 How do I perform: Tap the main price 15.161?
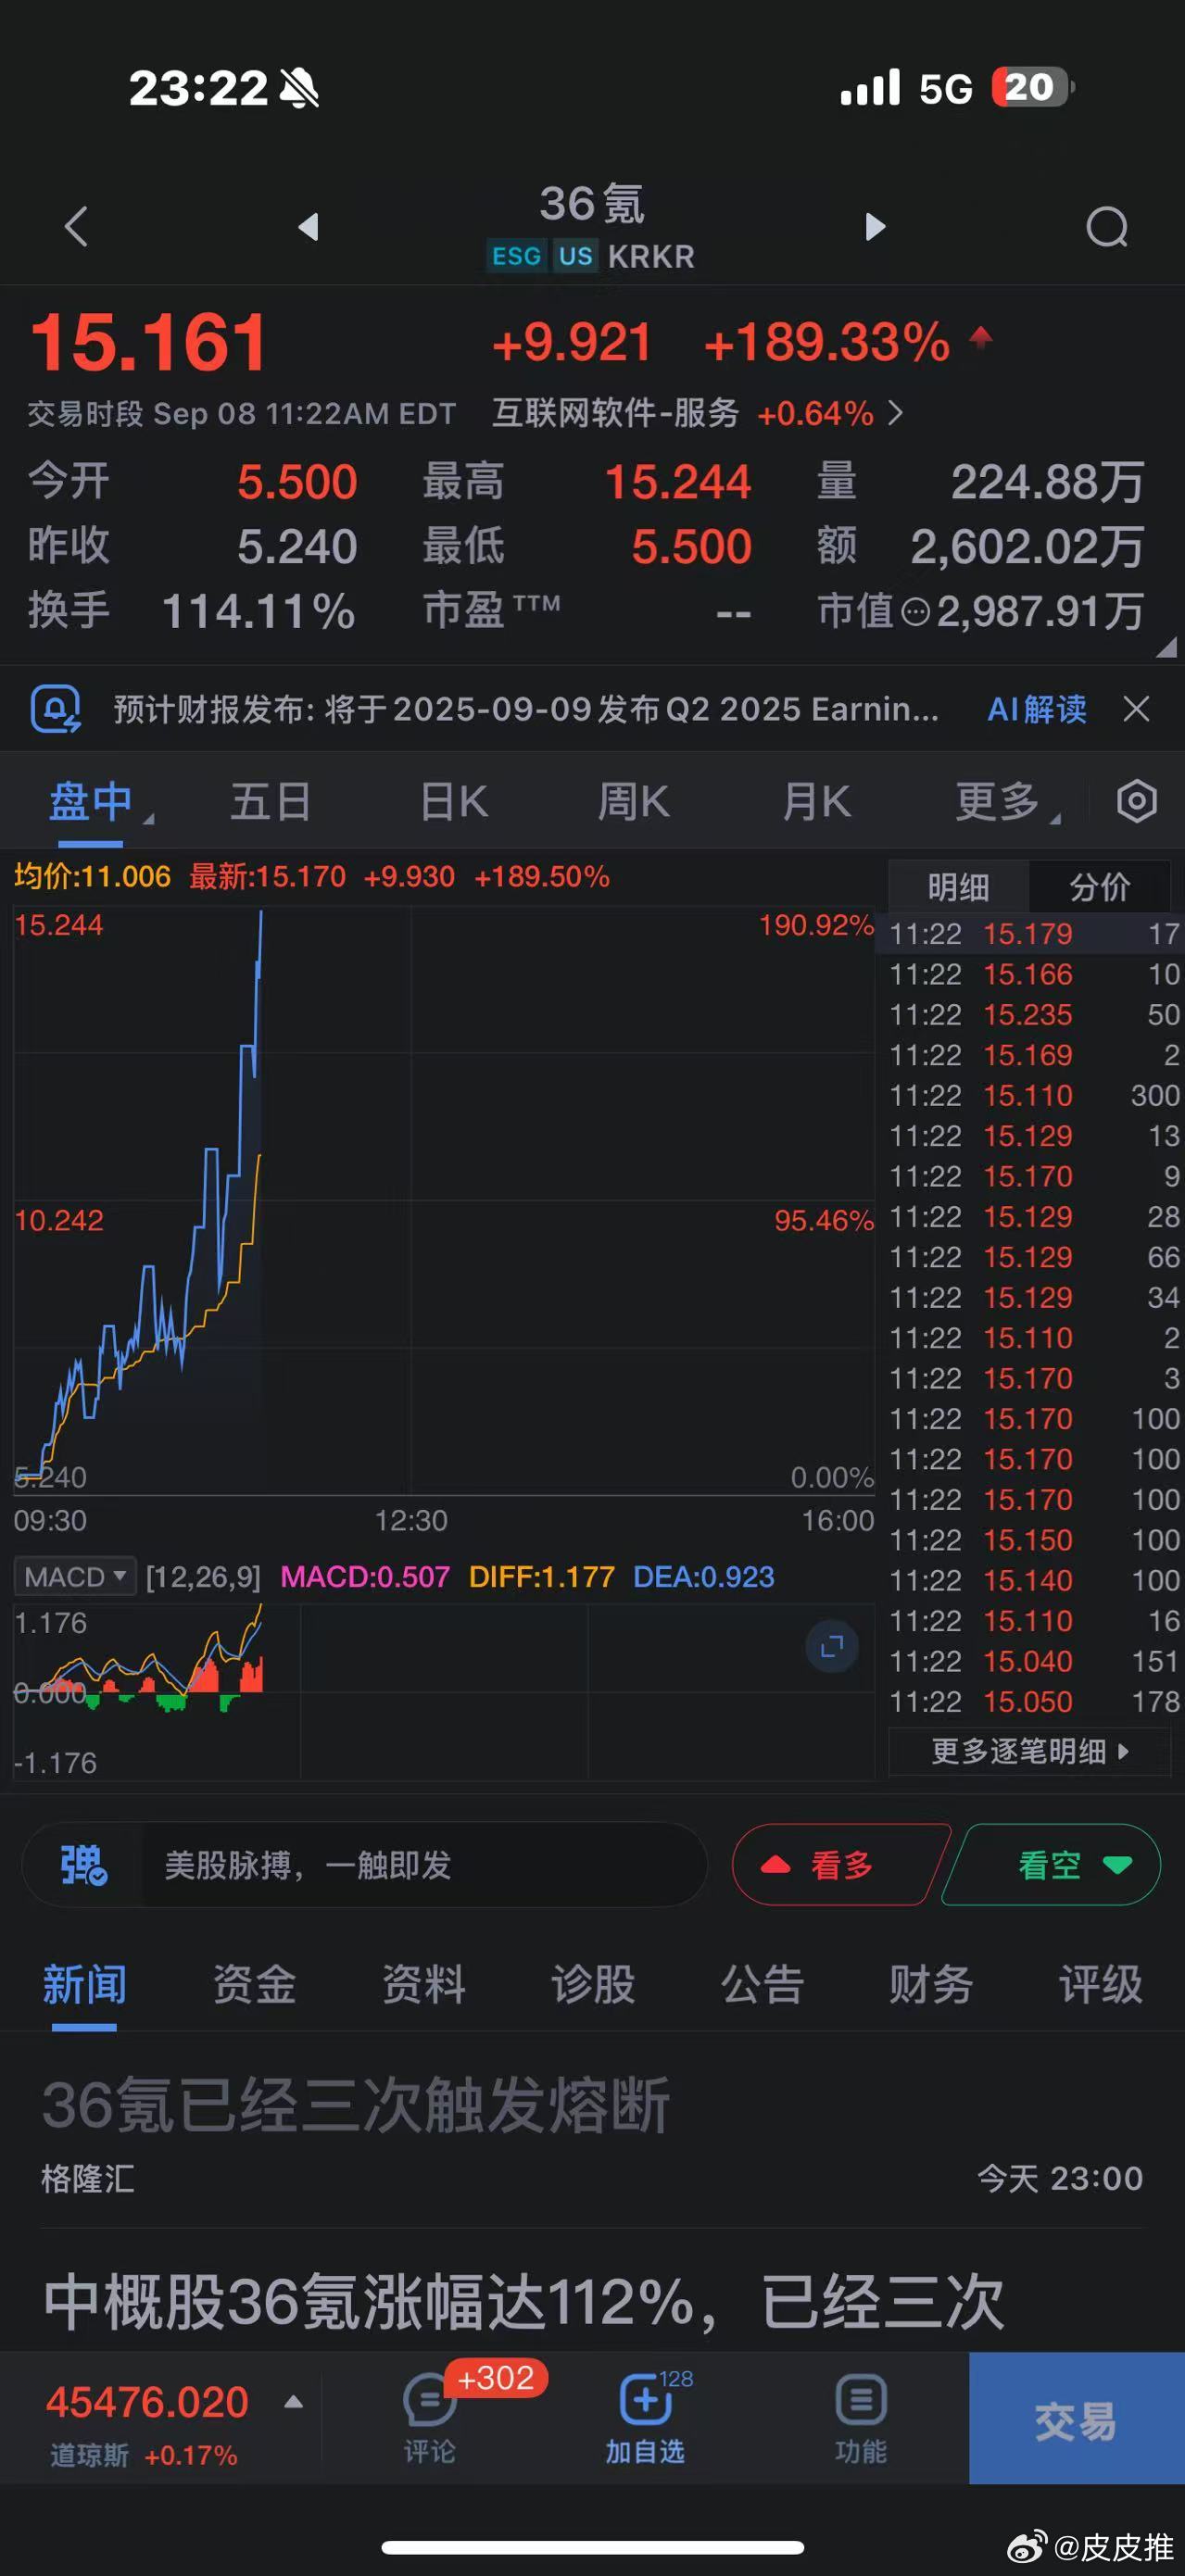click(149, 342)
